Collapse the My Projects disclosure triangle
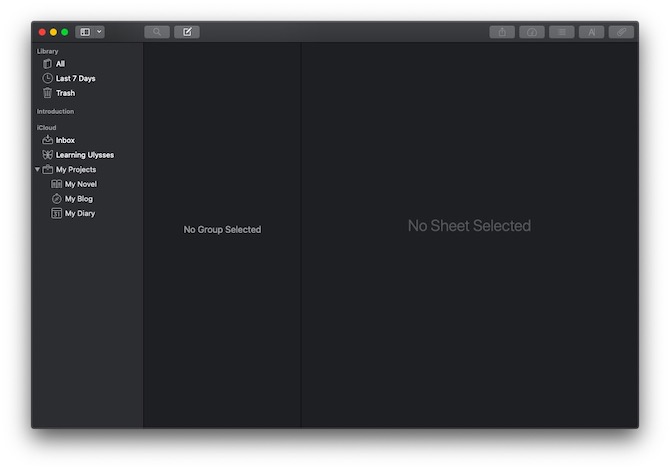The height and width of the screenshot is (470, 670). 38,169
